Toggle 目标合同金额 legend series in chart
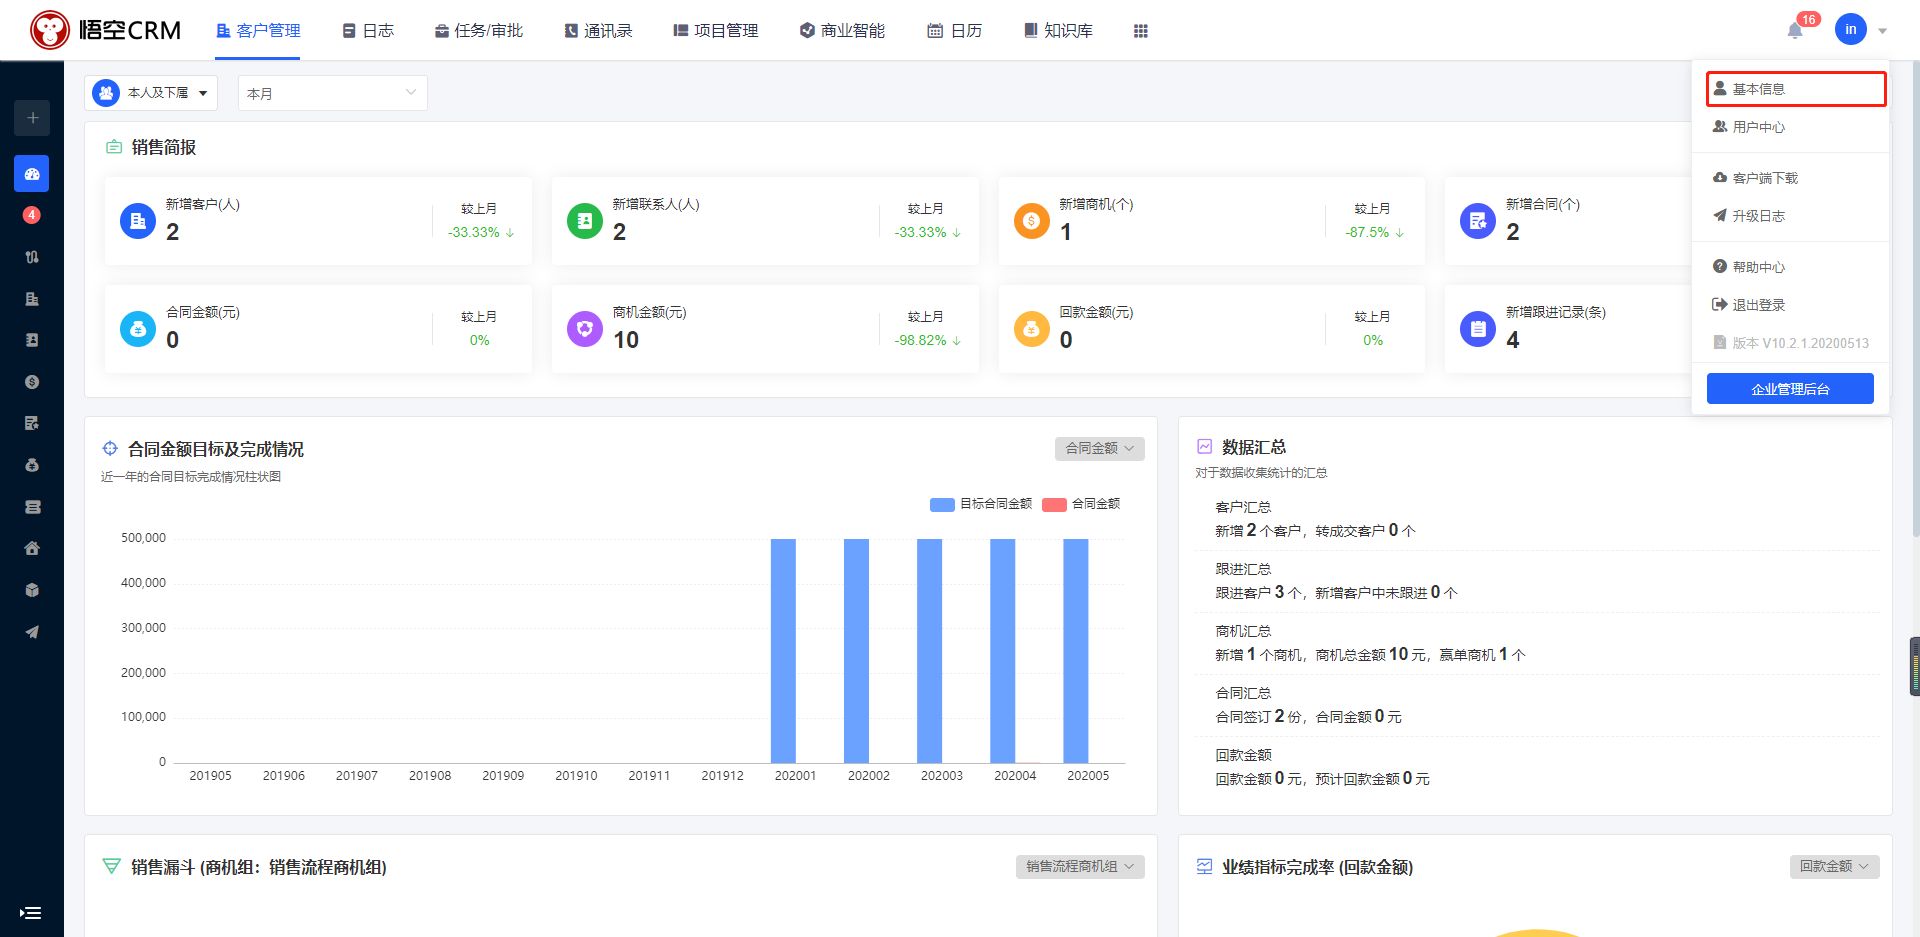This screenshot has width=1920, height=937. coord(981,504)
